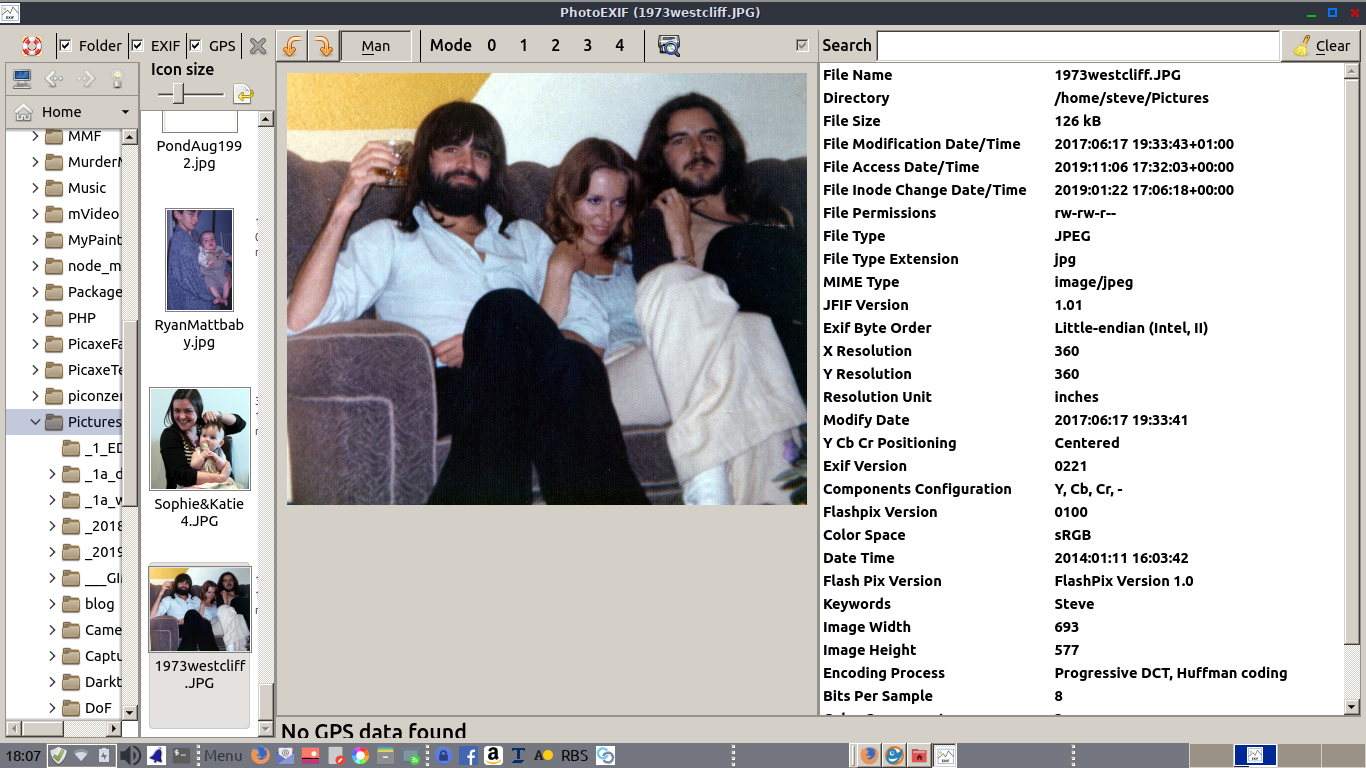The height and width of the screenshot is (768, 1366).
Task: Click the computer icon above the Home dropdown
Action: pos(22,78)
